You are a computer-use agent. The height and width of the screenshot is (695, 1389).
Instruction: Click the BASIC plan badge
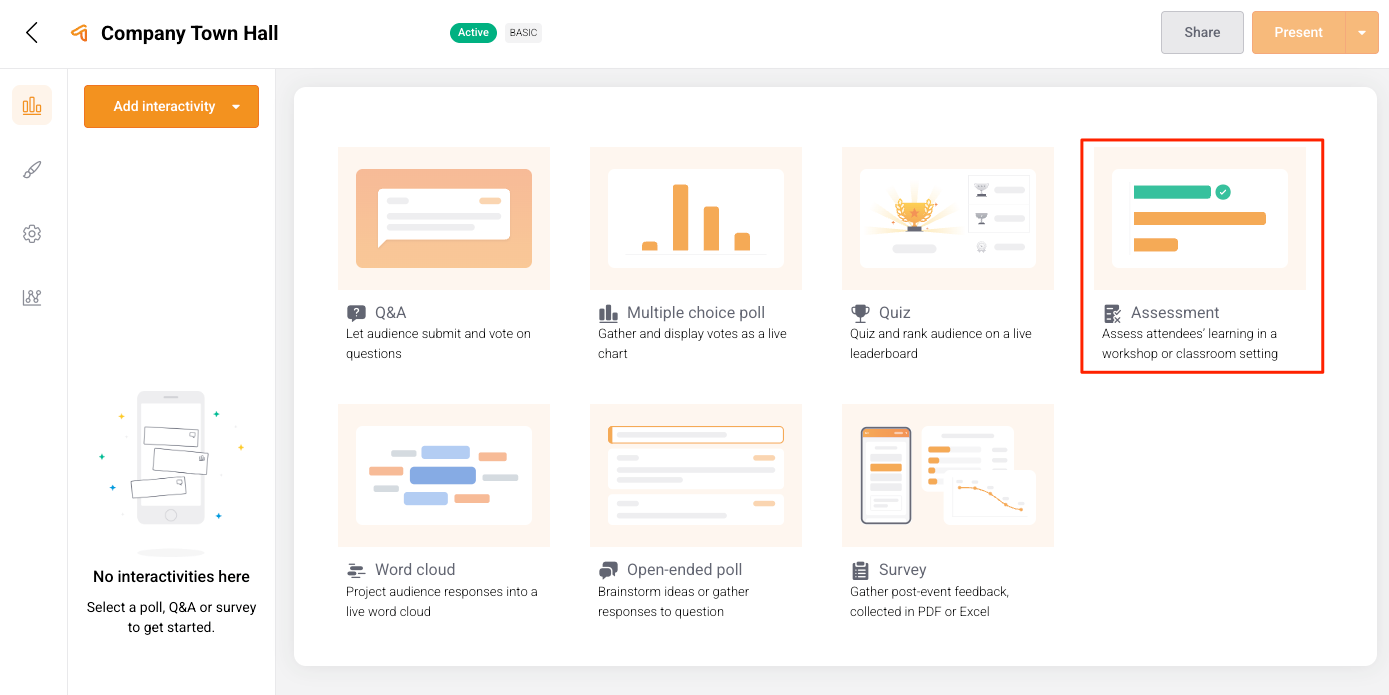pos(523,33)
